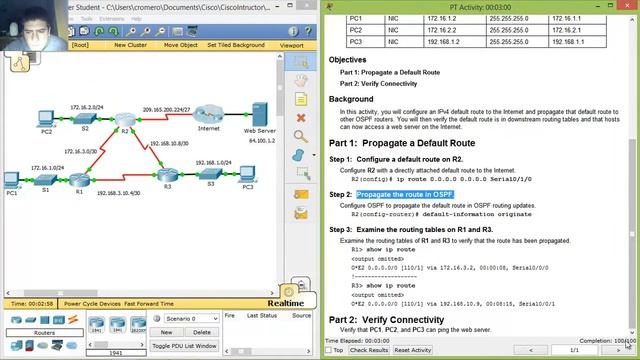This screenshot has height=360, width=640.
Task: Select the Connections lightning bolt icon
Action: pos(73,320)
